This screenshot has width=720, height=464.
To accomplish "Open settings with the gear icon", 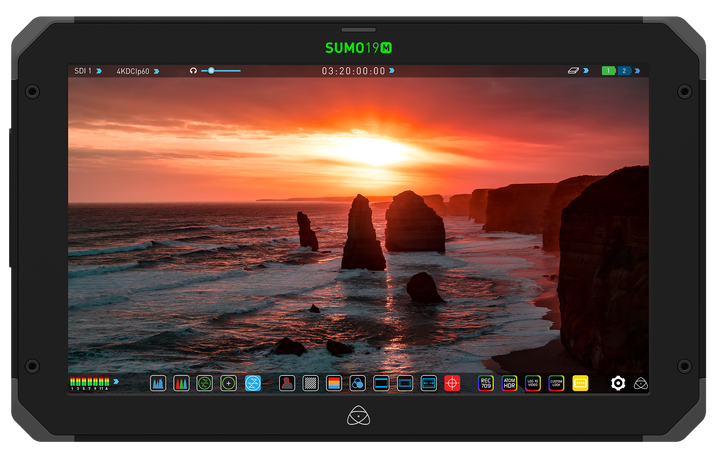I will tap(618, 383).
